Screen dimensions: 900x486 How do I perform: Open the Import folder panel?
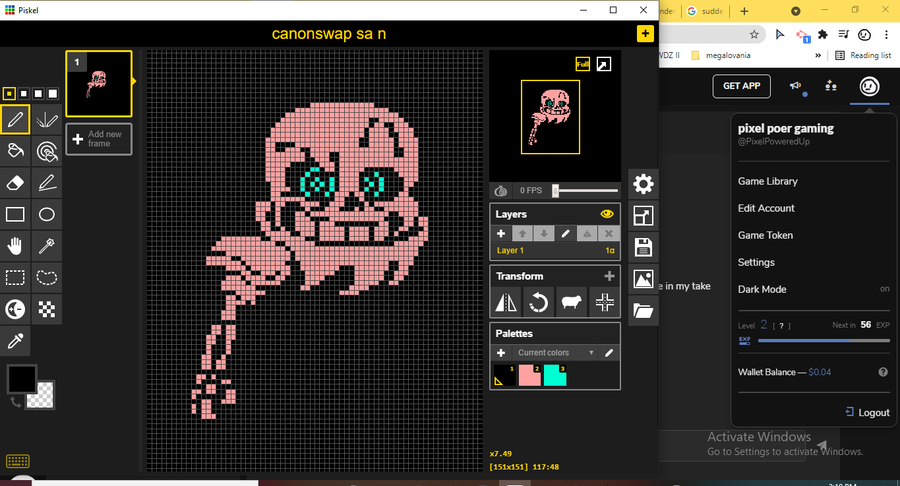[x=643, y=311]
